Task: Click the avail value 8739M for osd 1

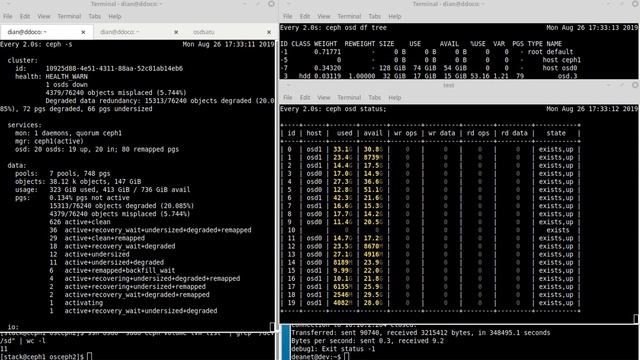Action: pyautogui.click(x=373, y=158)
